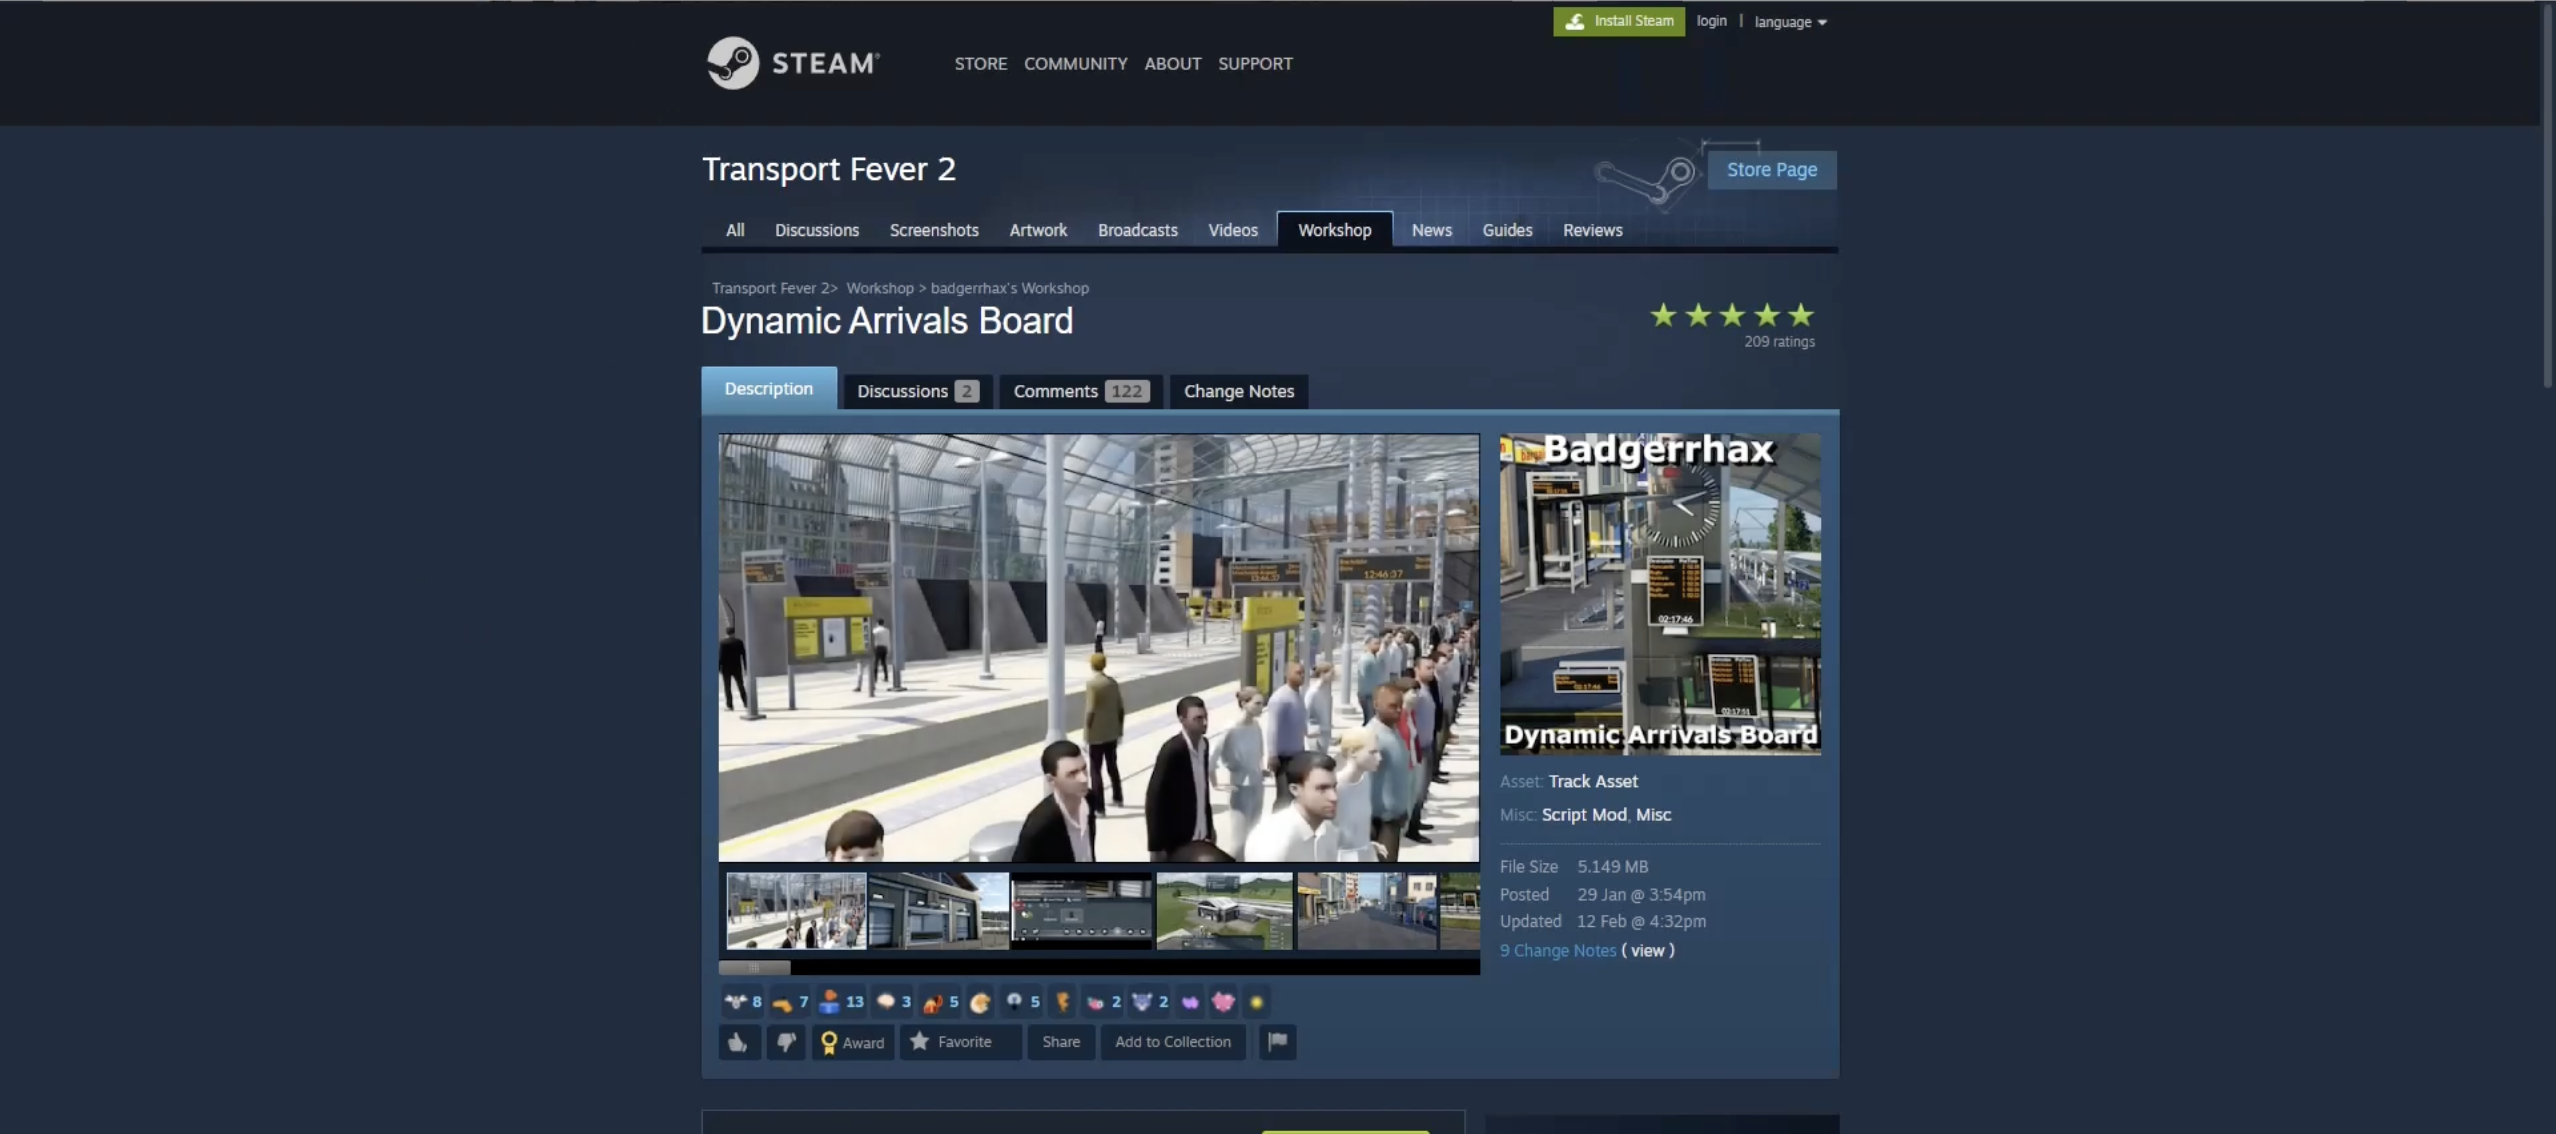The height and width of the screenshot is (1134, 2556).
Task: Go to the Store Page
Action: tap(1771, 170)
